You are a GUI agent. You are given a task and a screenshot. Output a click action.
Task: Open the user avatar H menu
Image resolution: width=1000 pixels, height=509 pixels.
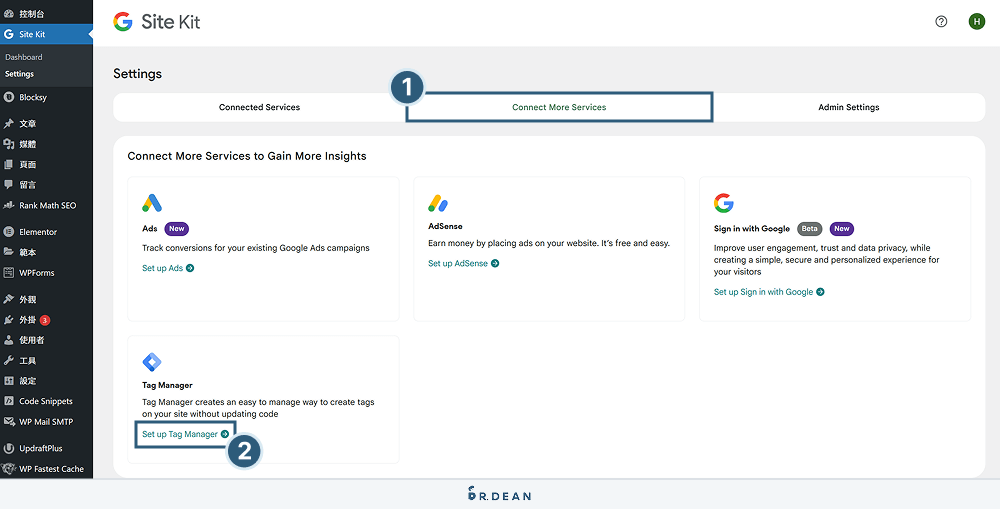click(976, 22)
